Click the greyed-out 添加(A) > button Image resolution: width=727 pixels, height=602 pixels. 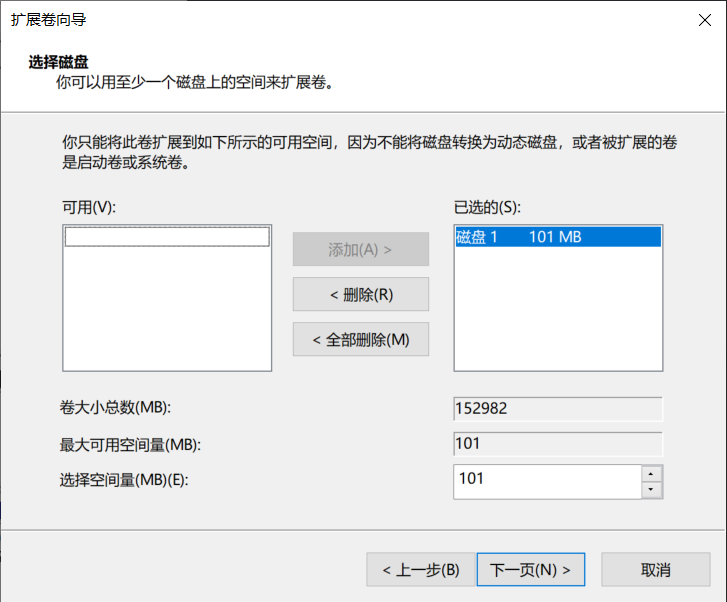pyautogui.click(x=360, y=249)
